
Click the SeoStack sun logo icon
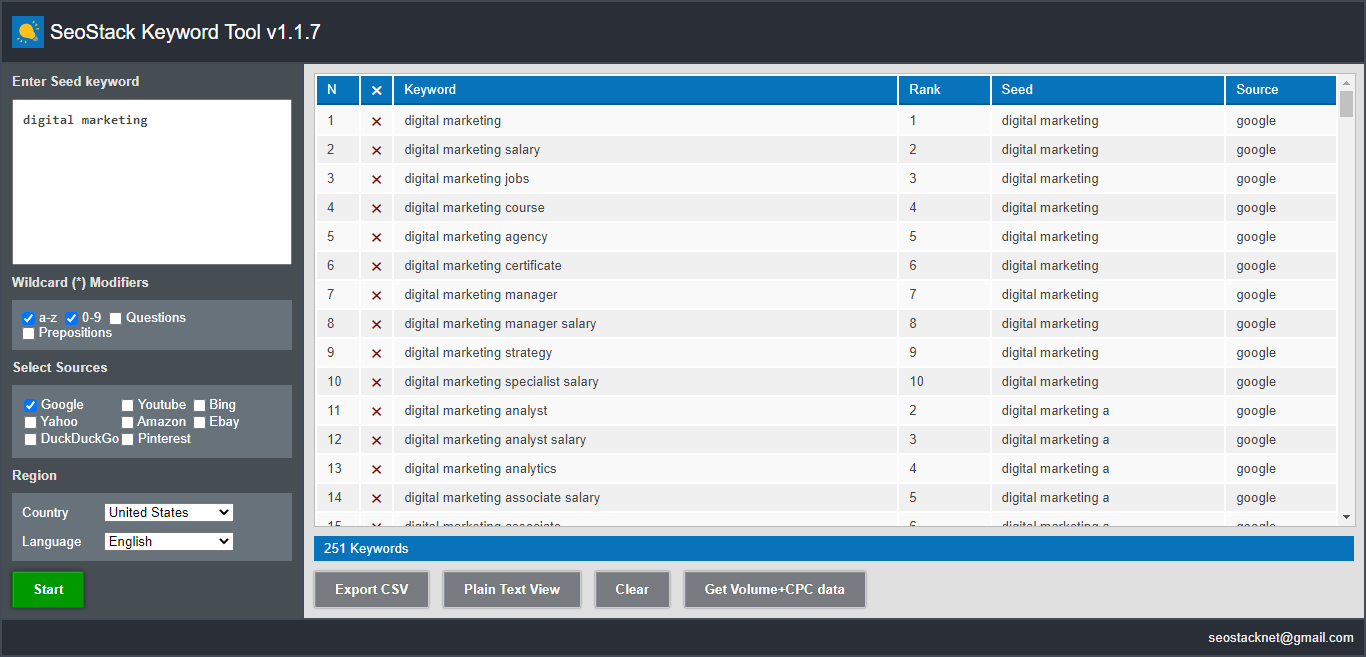27,31
